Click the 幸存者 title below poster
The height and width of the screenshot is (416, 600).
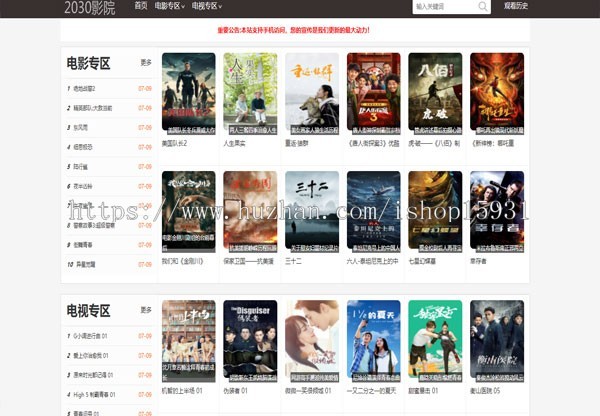tap(478, 261)
